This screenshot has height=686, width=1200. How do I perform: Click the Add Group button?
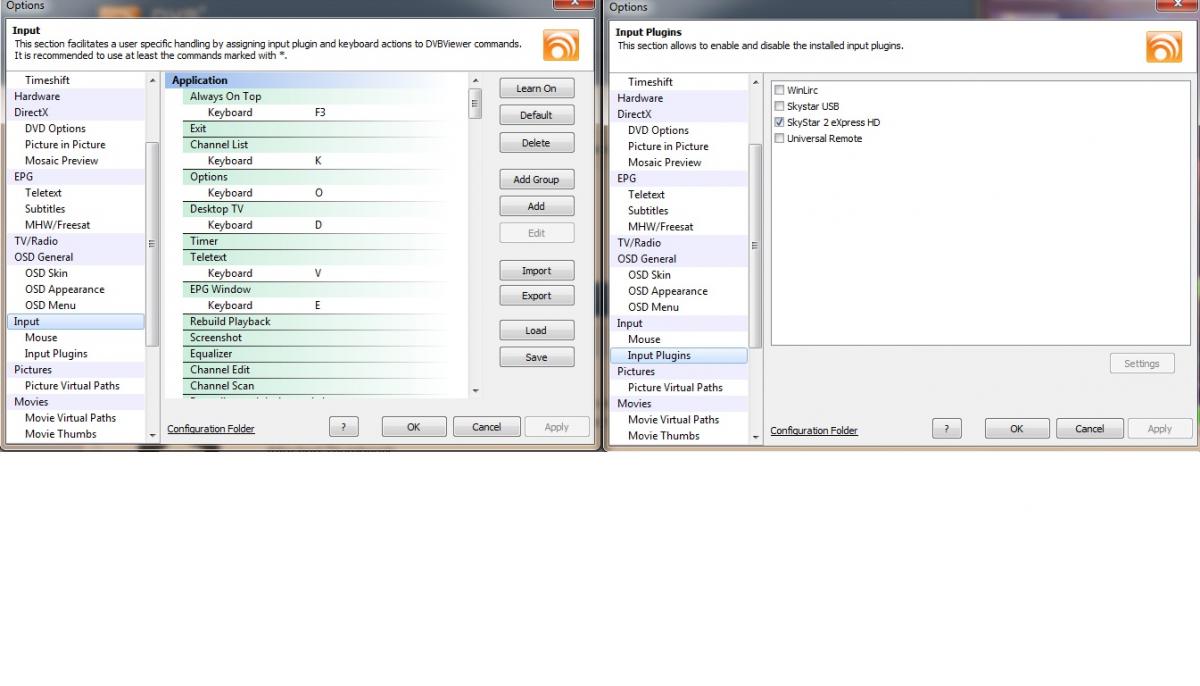coord(536,180)
